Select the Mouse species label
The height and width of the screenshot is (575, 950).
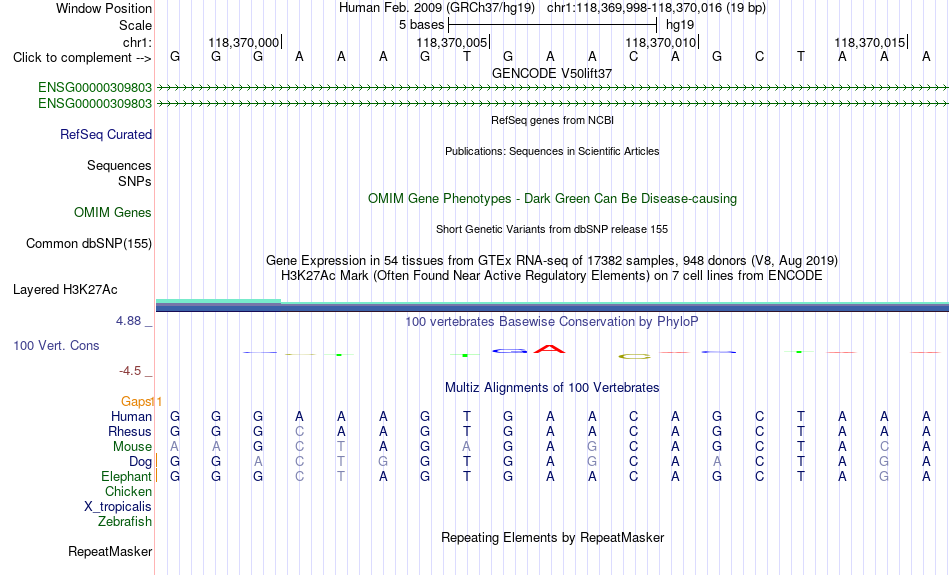pyautogui.click(x=132, y=447)
